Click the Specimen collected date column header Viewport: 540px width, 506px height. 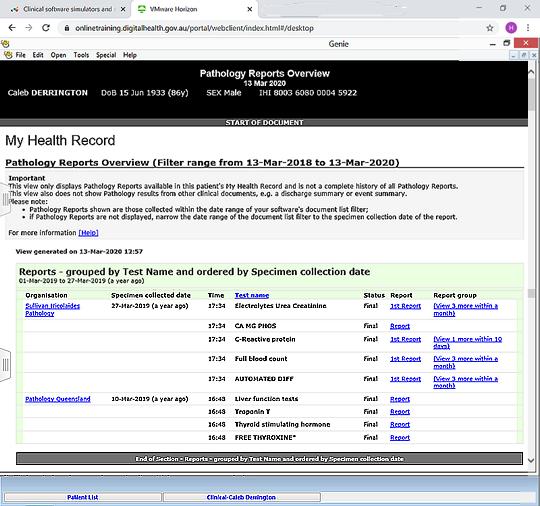(x=151, y=295)
